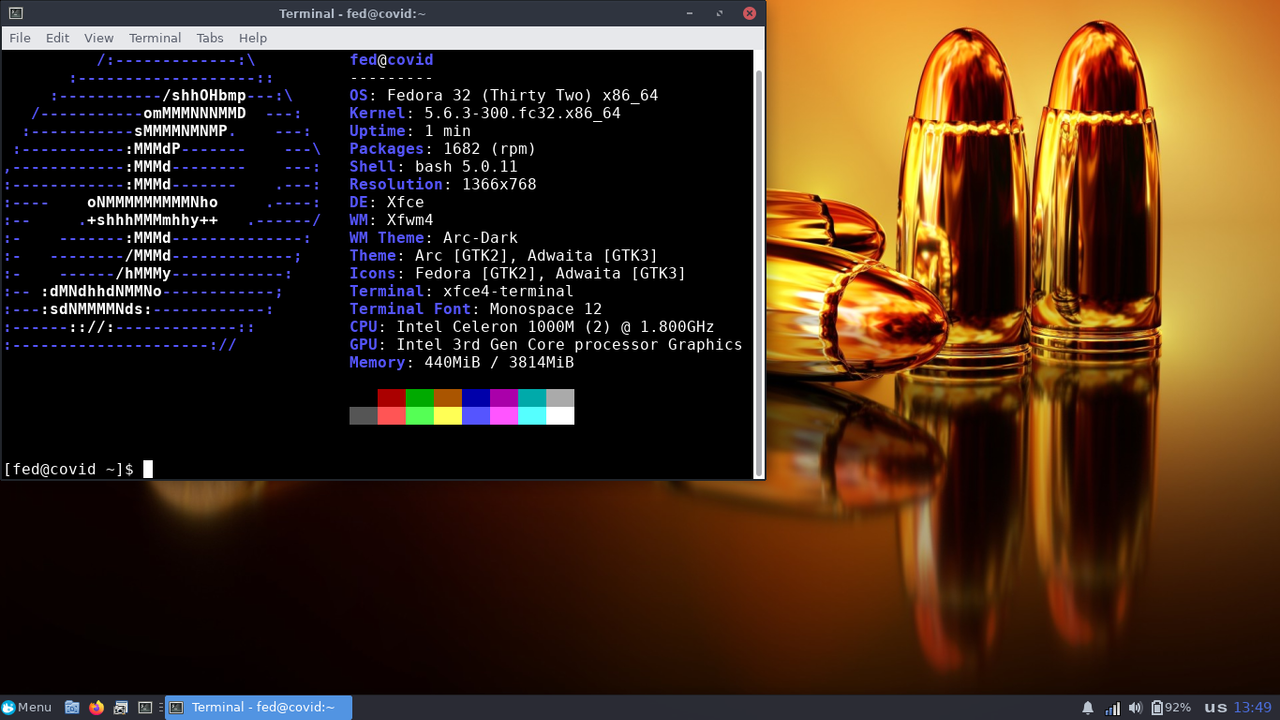Click the WM Theme: Arc-Dark line
This screenshot has width=1280, height=720.
tap(433, 238)
